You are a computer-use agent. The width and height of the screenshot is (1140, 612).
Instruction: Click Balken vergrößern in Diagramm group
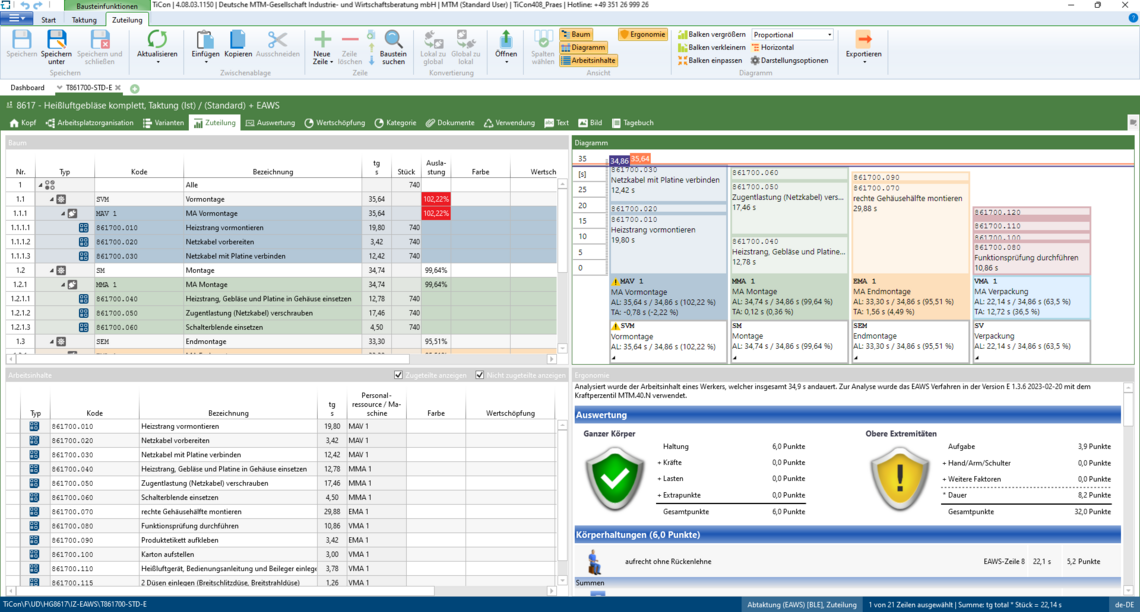pos(710,35)
